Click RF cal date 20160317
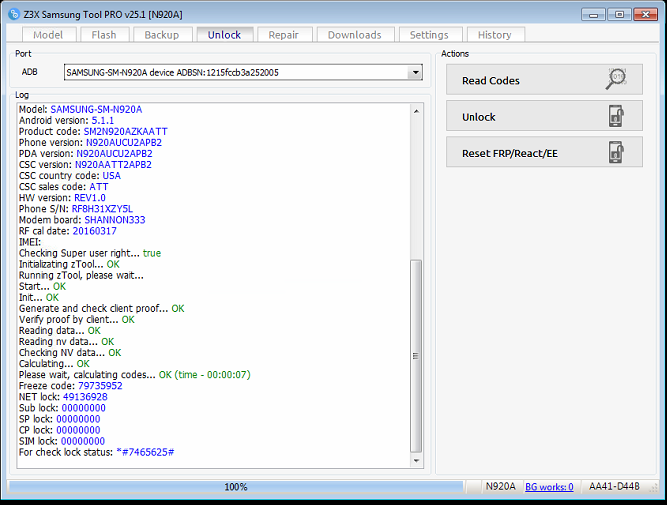The height and width of the screenshot is (505, 667). (94, 231)
